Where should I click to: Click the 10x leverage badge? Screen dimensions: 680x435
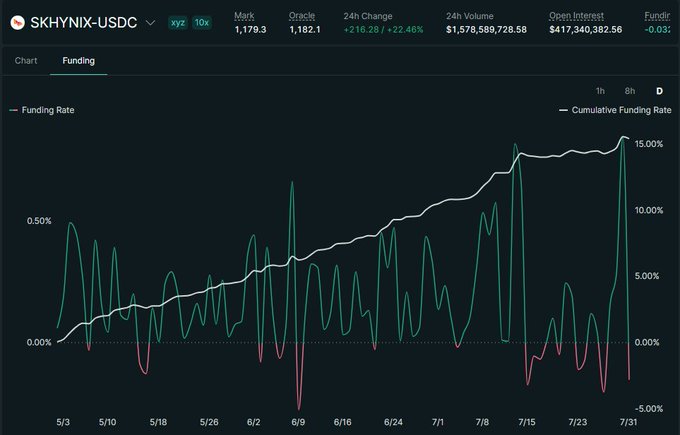tap(201, 23)
